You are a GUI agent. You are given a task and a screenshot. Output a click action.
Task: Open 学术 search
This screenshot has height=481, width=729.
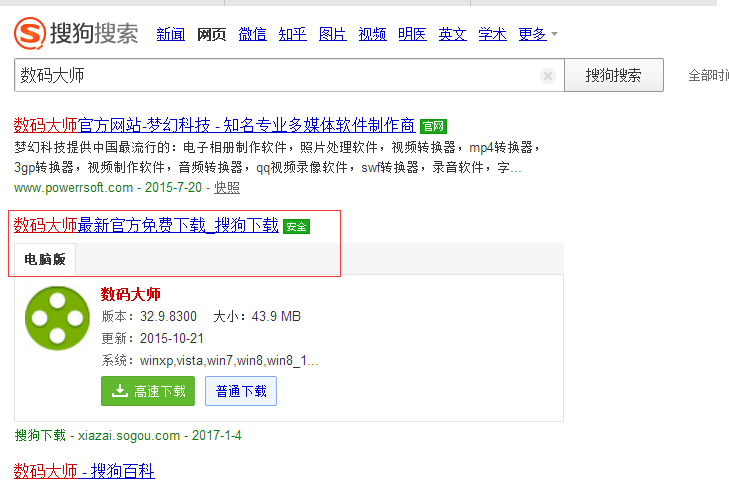click(492, 34)
